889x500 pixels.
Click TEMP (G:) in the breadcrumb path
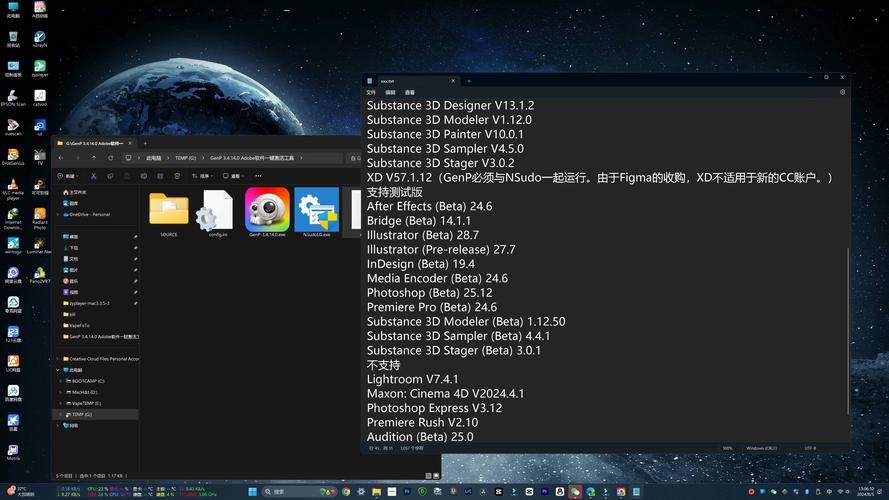click(185, 158)
